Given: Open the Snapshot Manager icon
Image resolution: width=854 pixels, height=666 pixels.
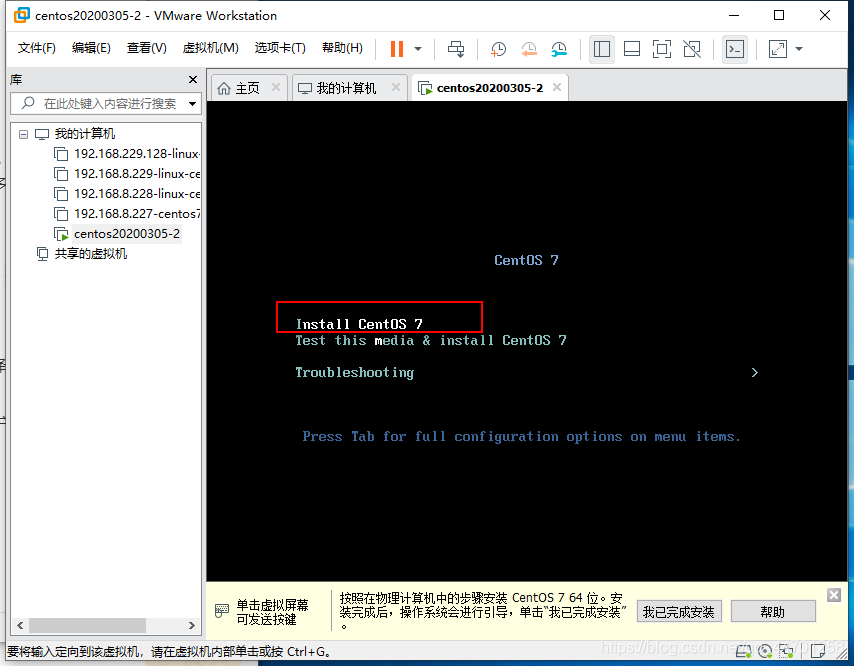Looking at the screenshot, I should pyautogui.click(x=559, y=49).
